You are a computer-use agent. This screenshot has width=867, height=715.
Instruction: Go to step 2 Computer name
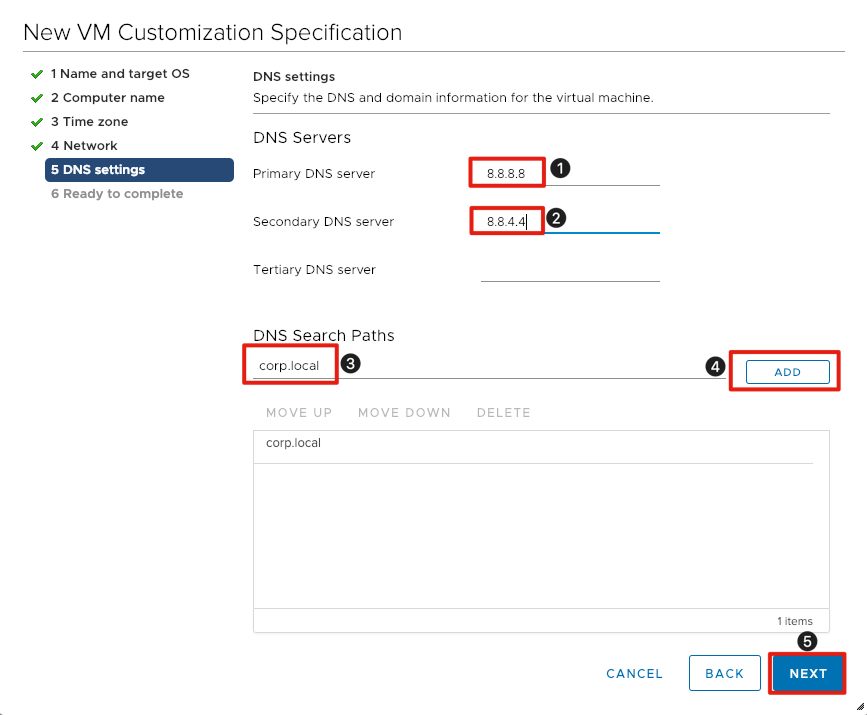(x=108, y=98)
